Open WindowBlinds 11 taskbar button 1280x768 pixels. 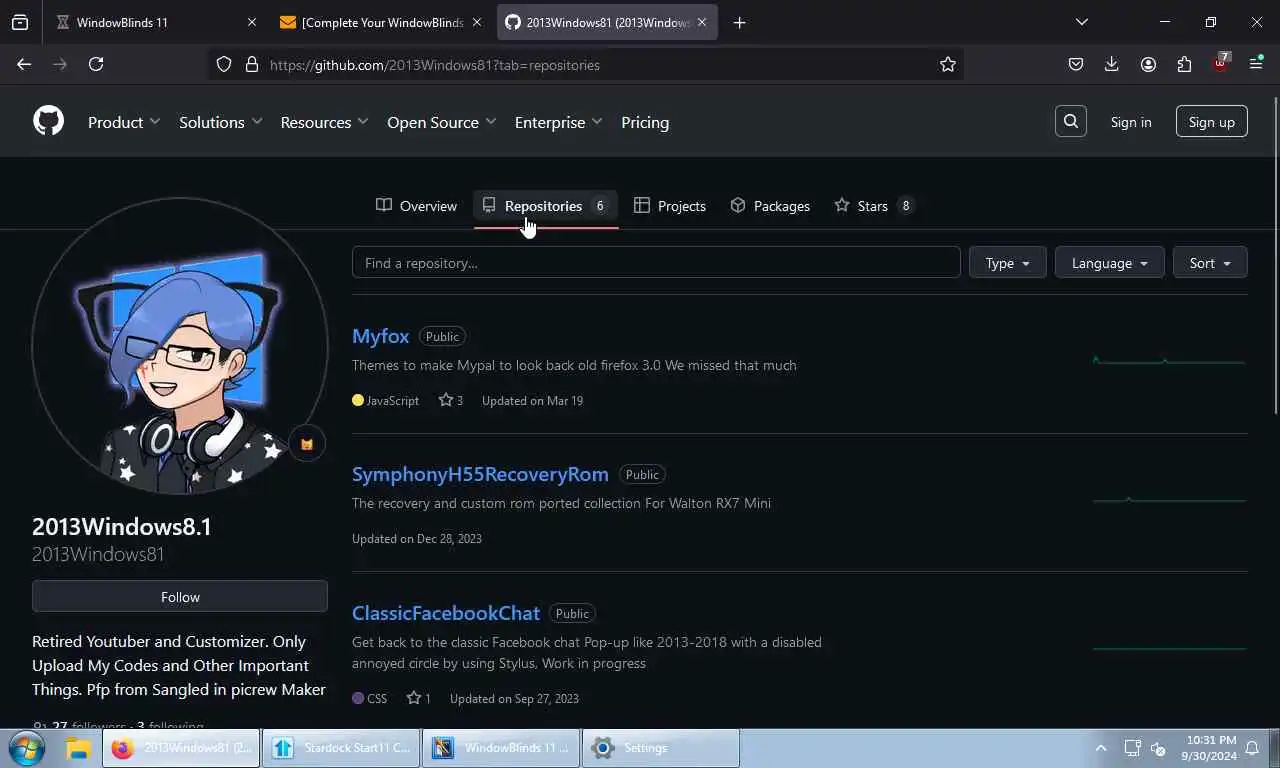pyautogui.click(x=501, y=748)
